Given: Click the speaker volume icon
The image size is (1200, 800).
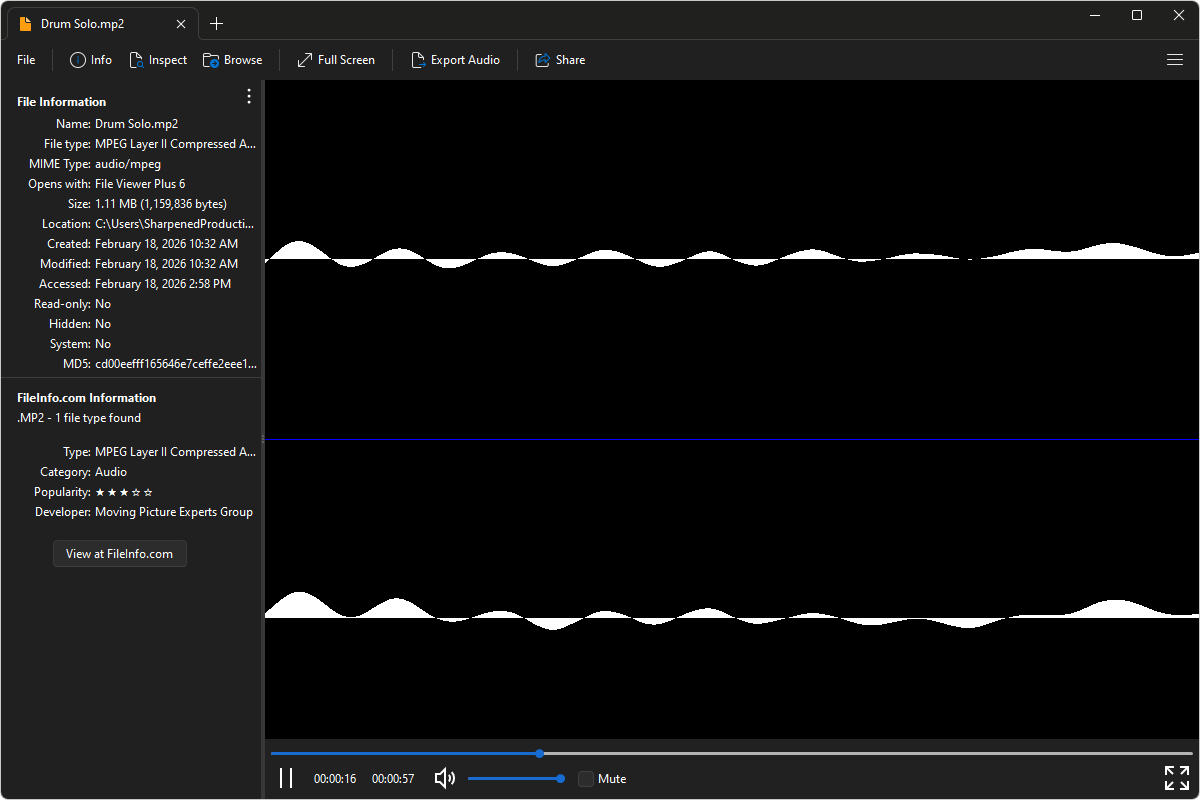Looking at the screenshot, I should pos(445,778).
